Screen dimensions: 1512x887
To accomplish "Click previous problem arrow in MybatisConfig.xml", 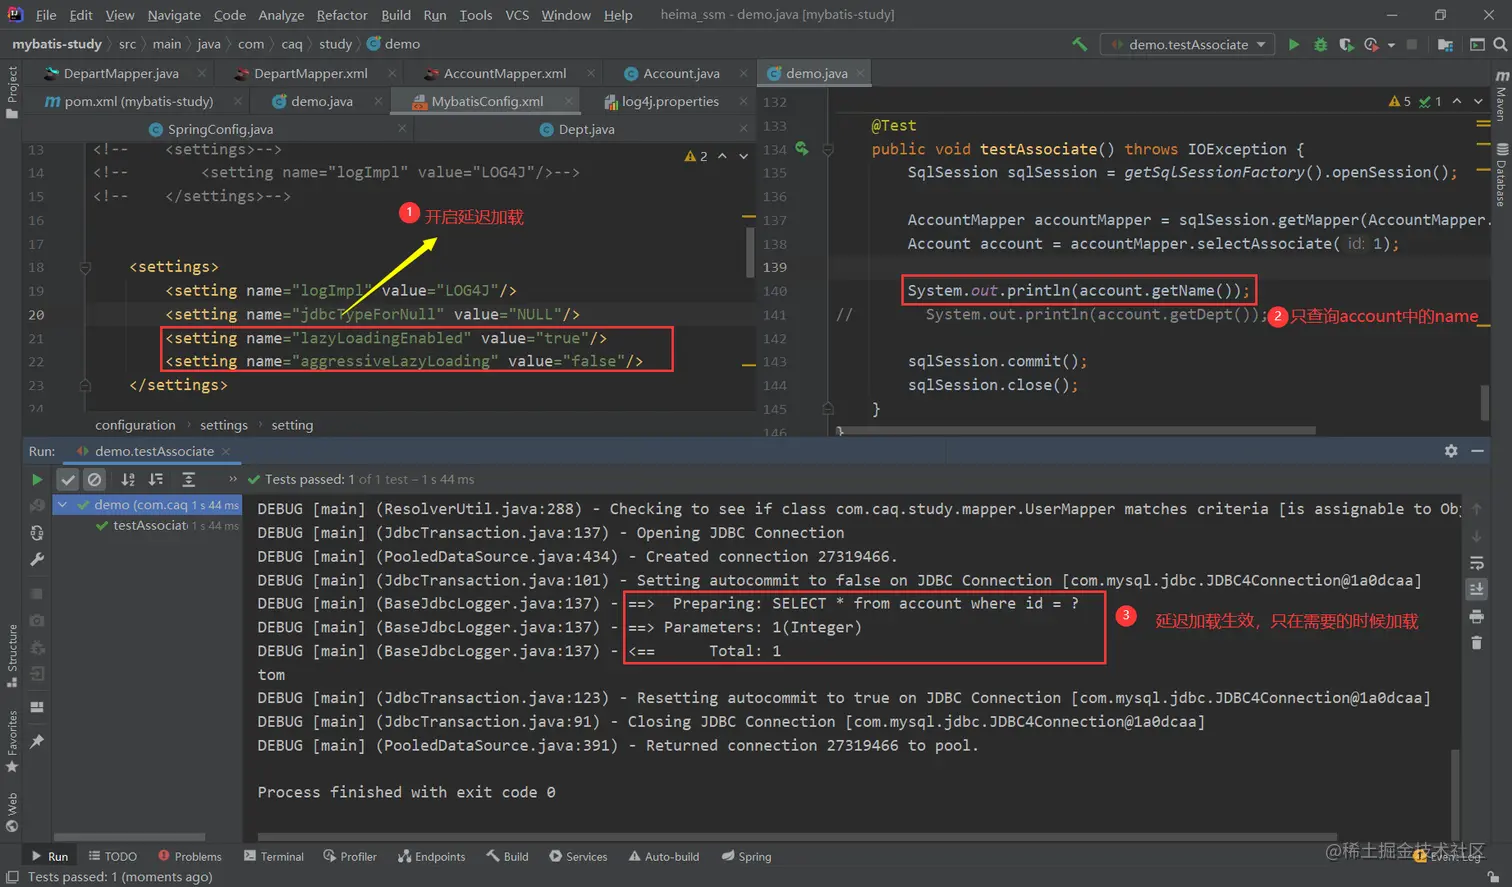I will pyautogui.click(x=722, y=156).
